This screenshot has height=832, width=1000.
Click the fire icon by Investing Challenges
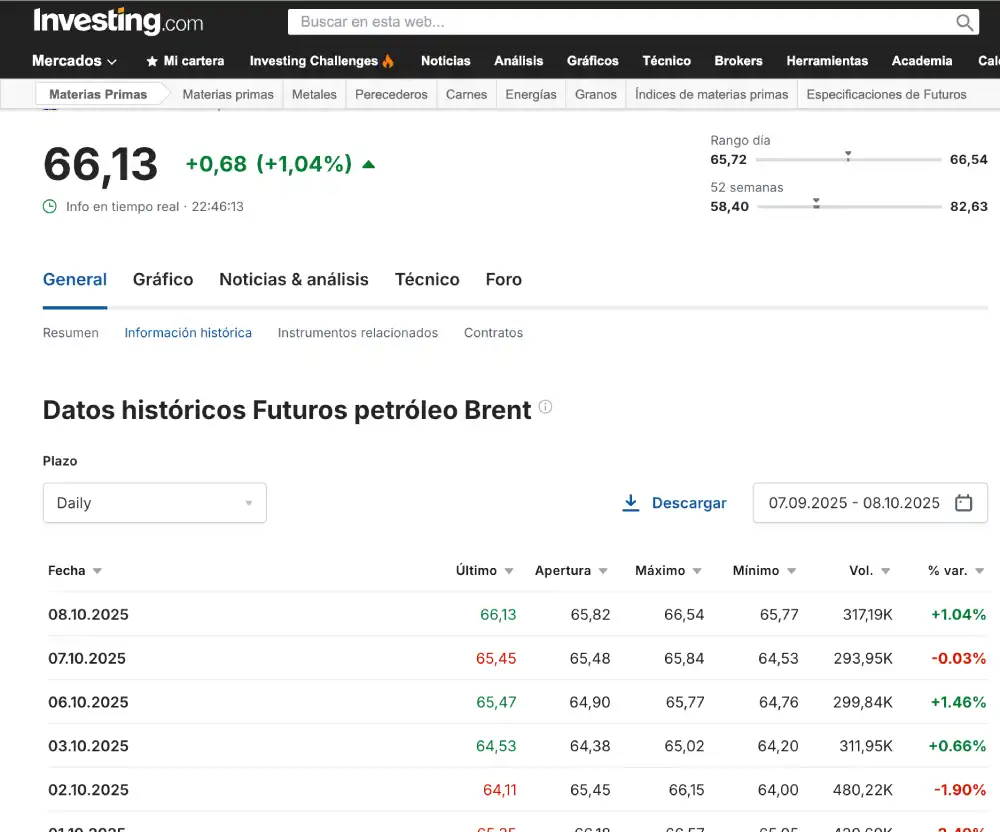[x=388, y=61]
